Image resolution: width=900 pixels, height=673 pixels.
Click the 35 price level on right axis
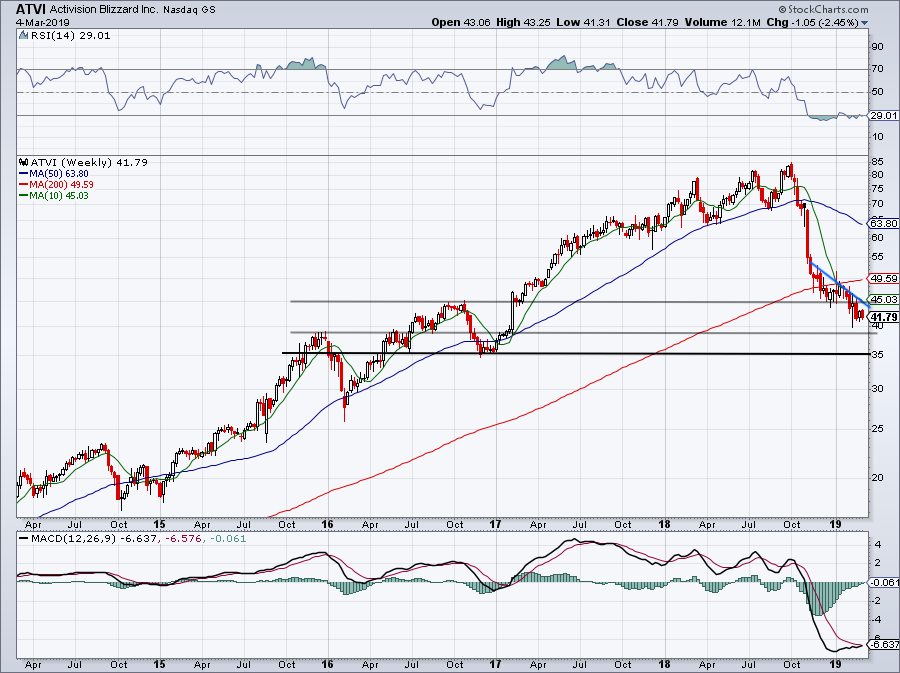(878, 355)
